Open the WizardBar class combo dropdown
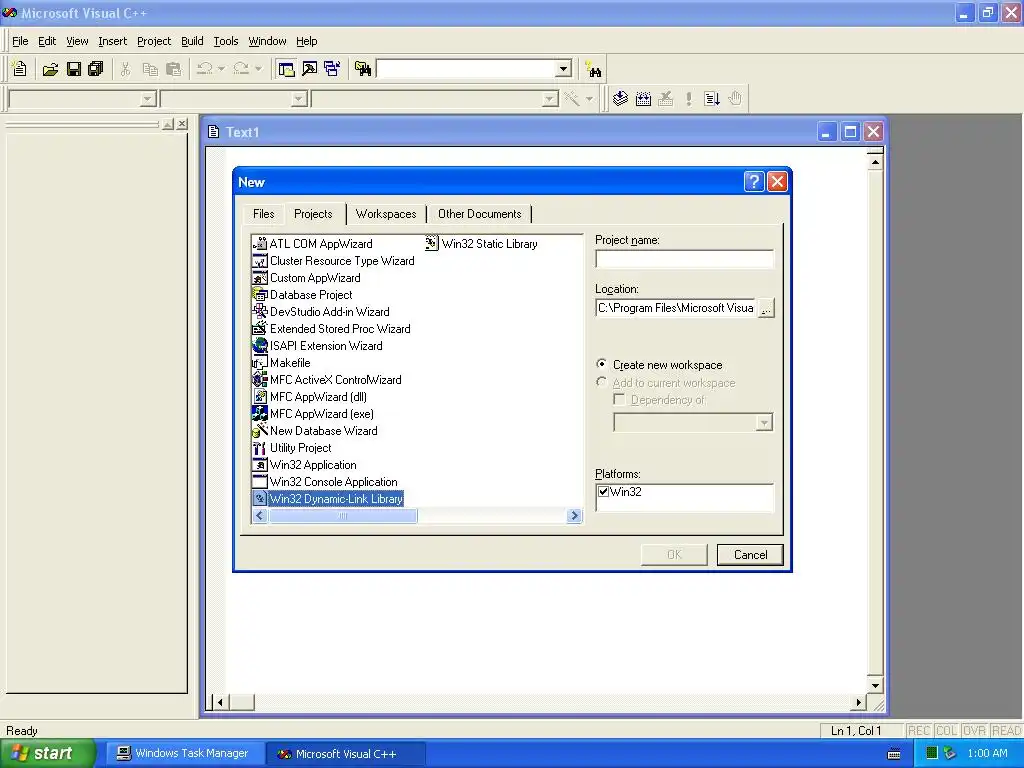Screen dimensions: 1024x768 point(148,99)
